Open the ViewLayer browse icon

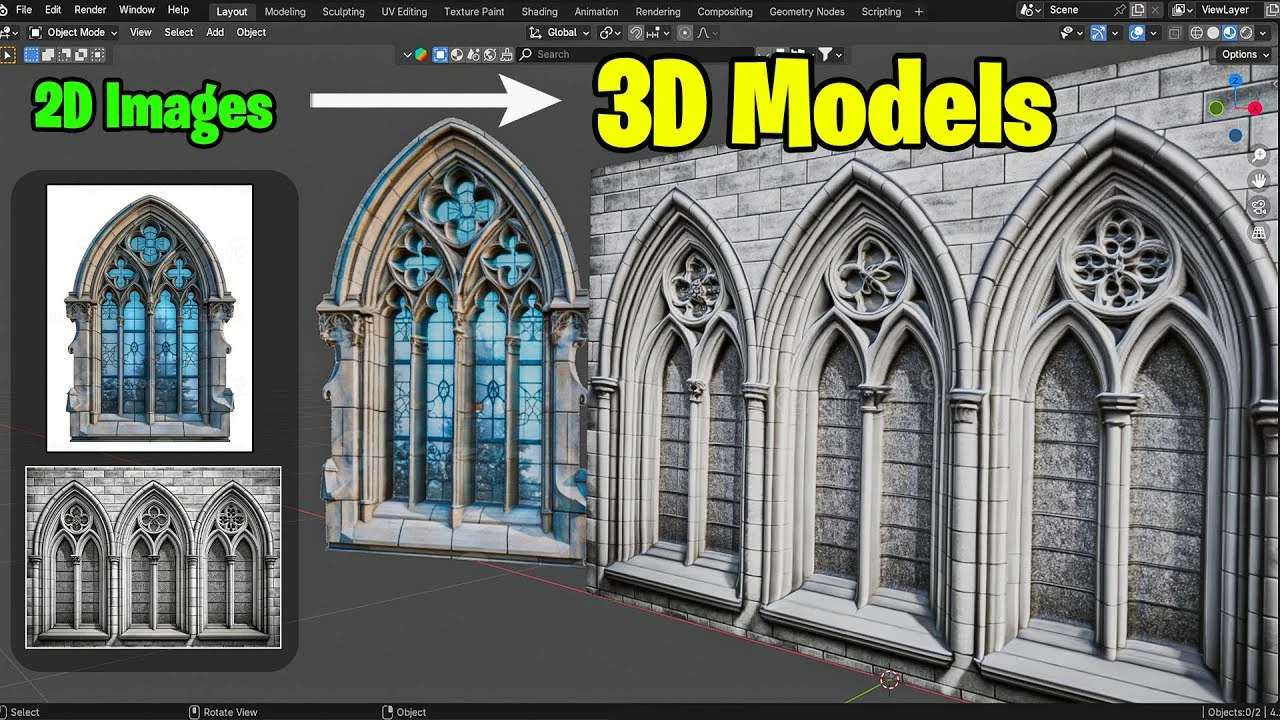pos(1182,10)
